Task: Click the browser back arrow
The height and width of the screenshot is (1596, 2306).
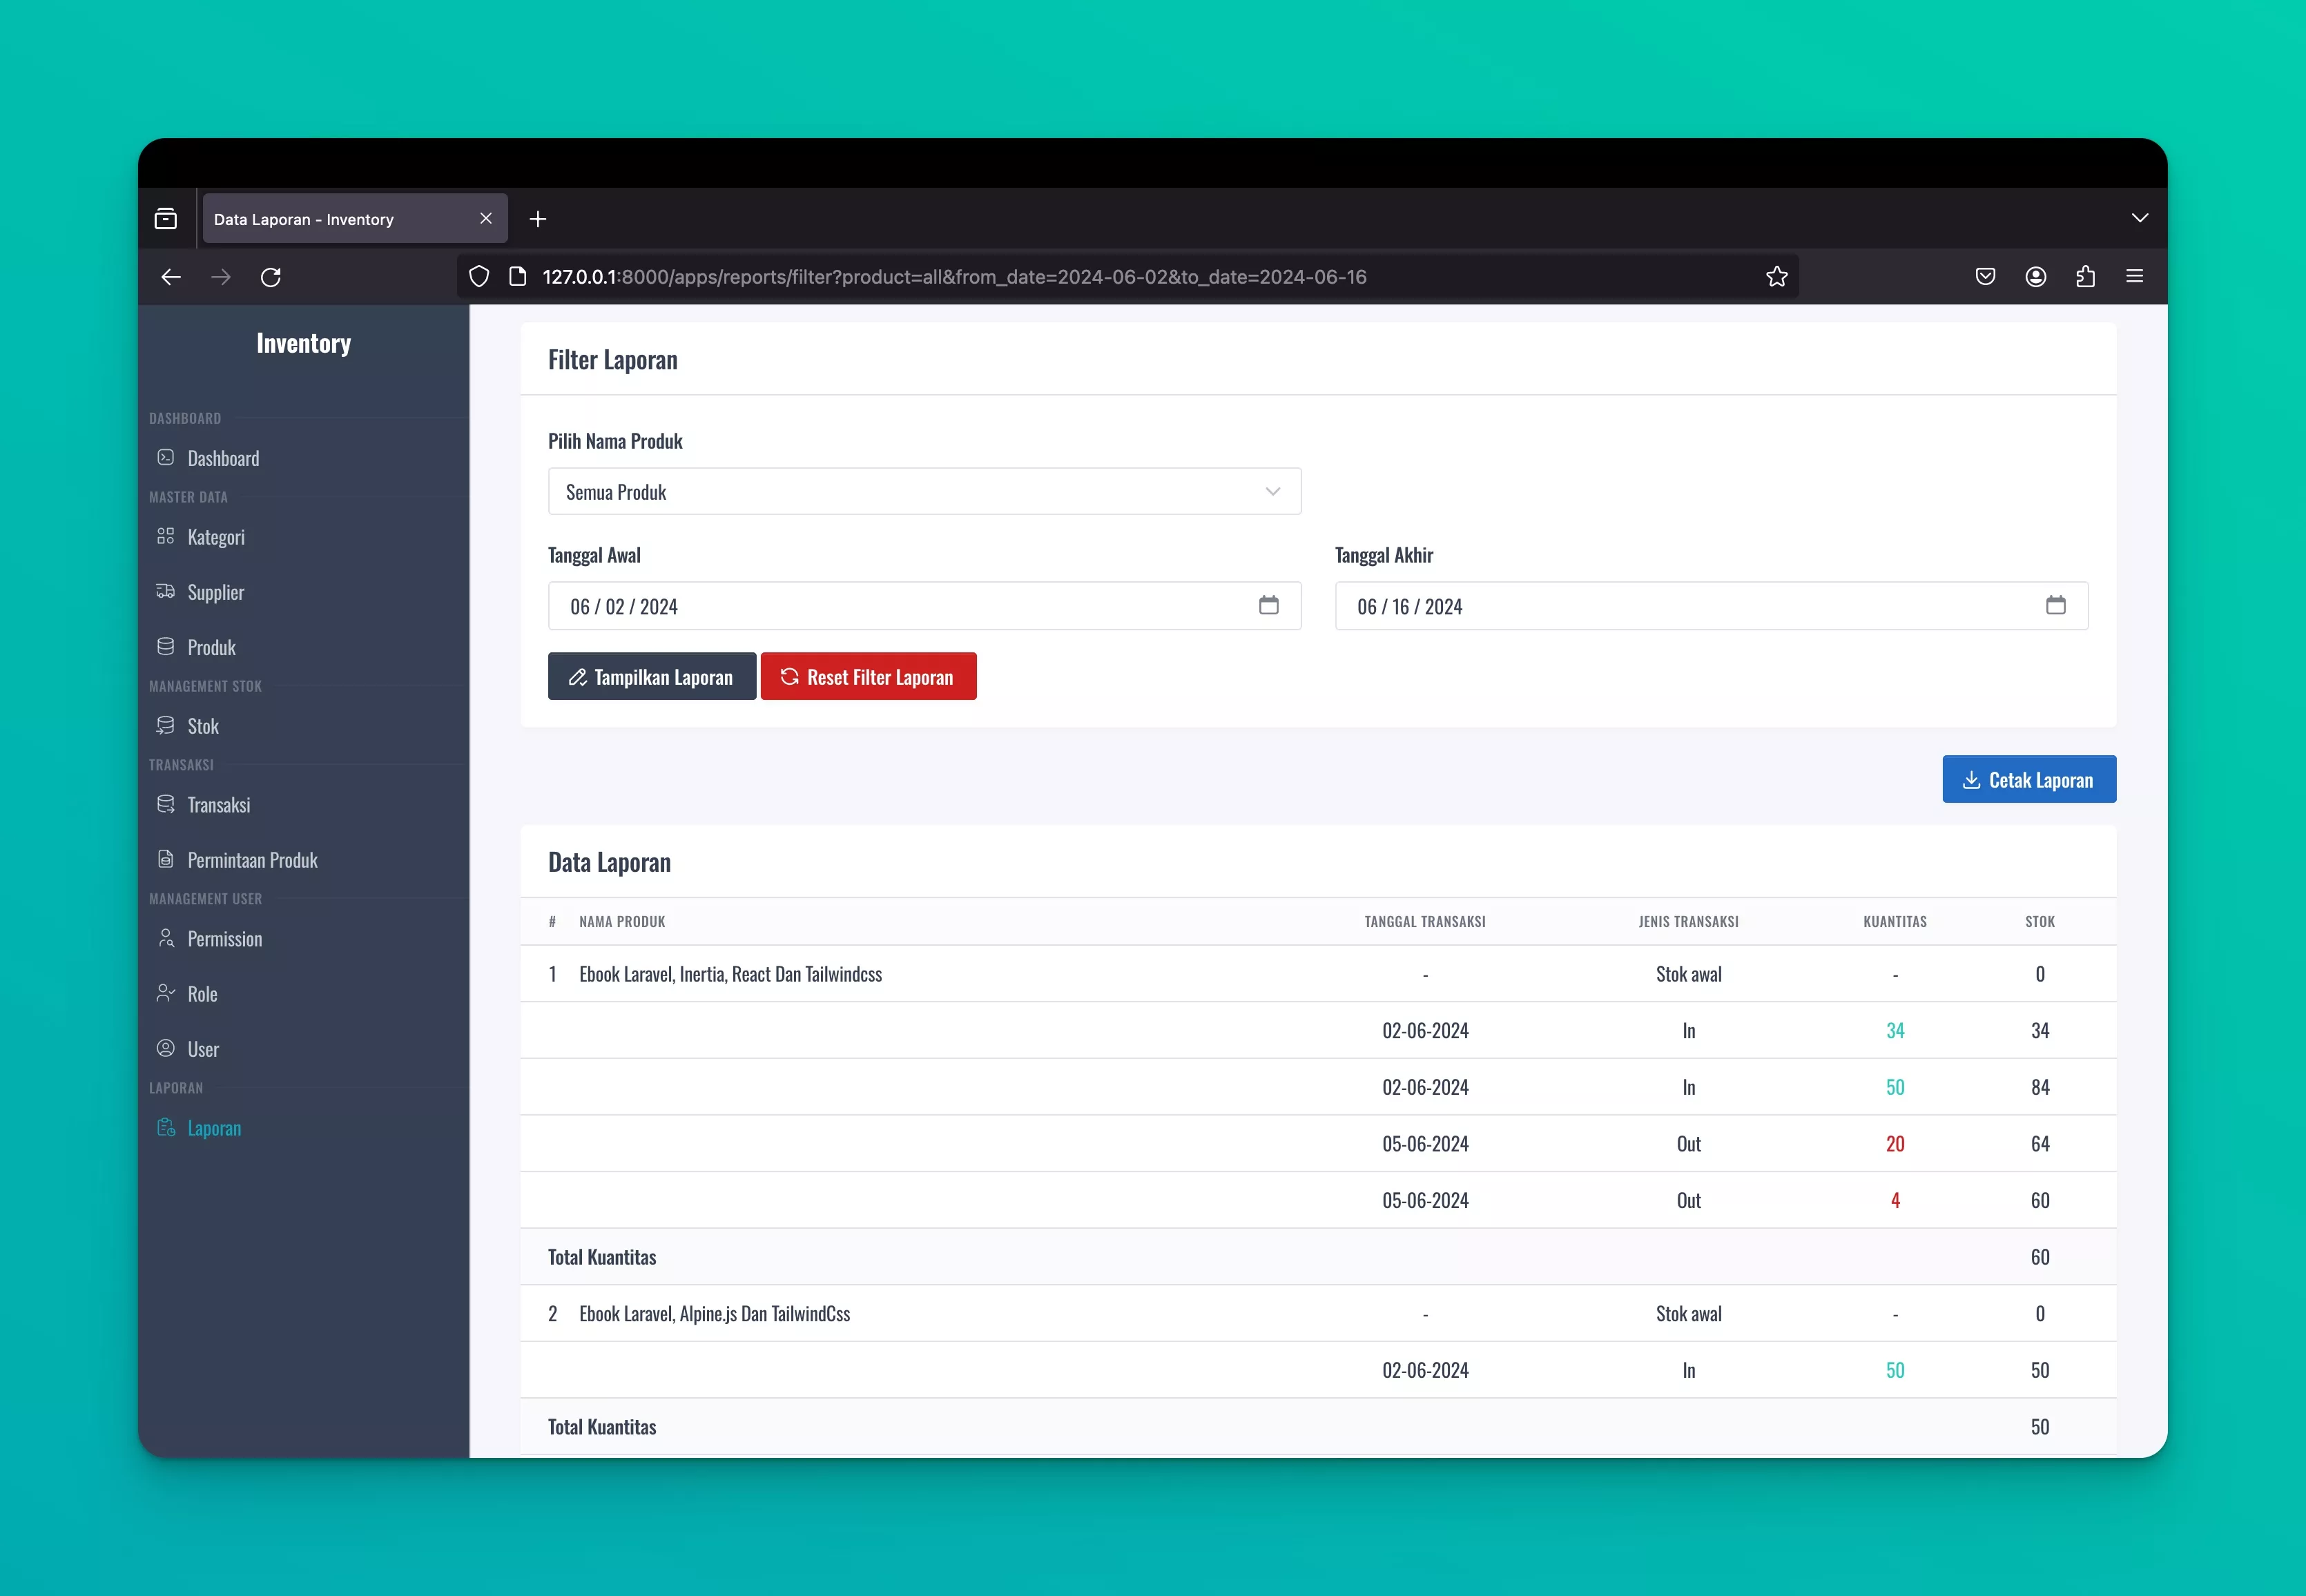Action: click(x=171, y=277)
